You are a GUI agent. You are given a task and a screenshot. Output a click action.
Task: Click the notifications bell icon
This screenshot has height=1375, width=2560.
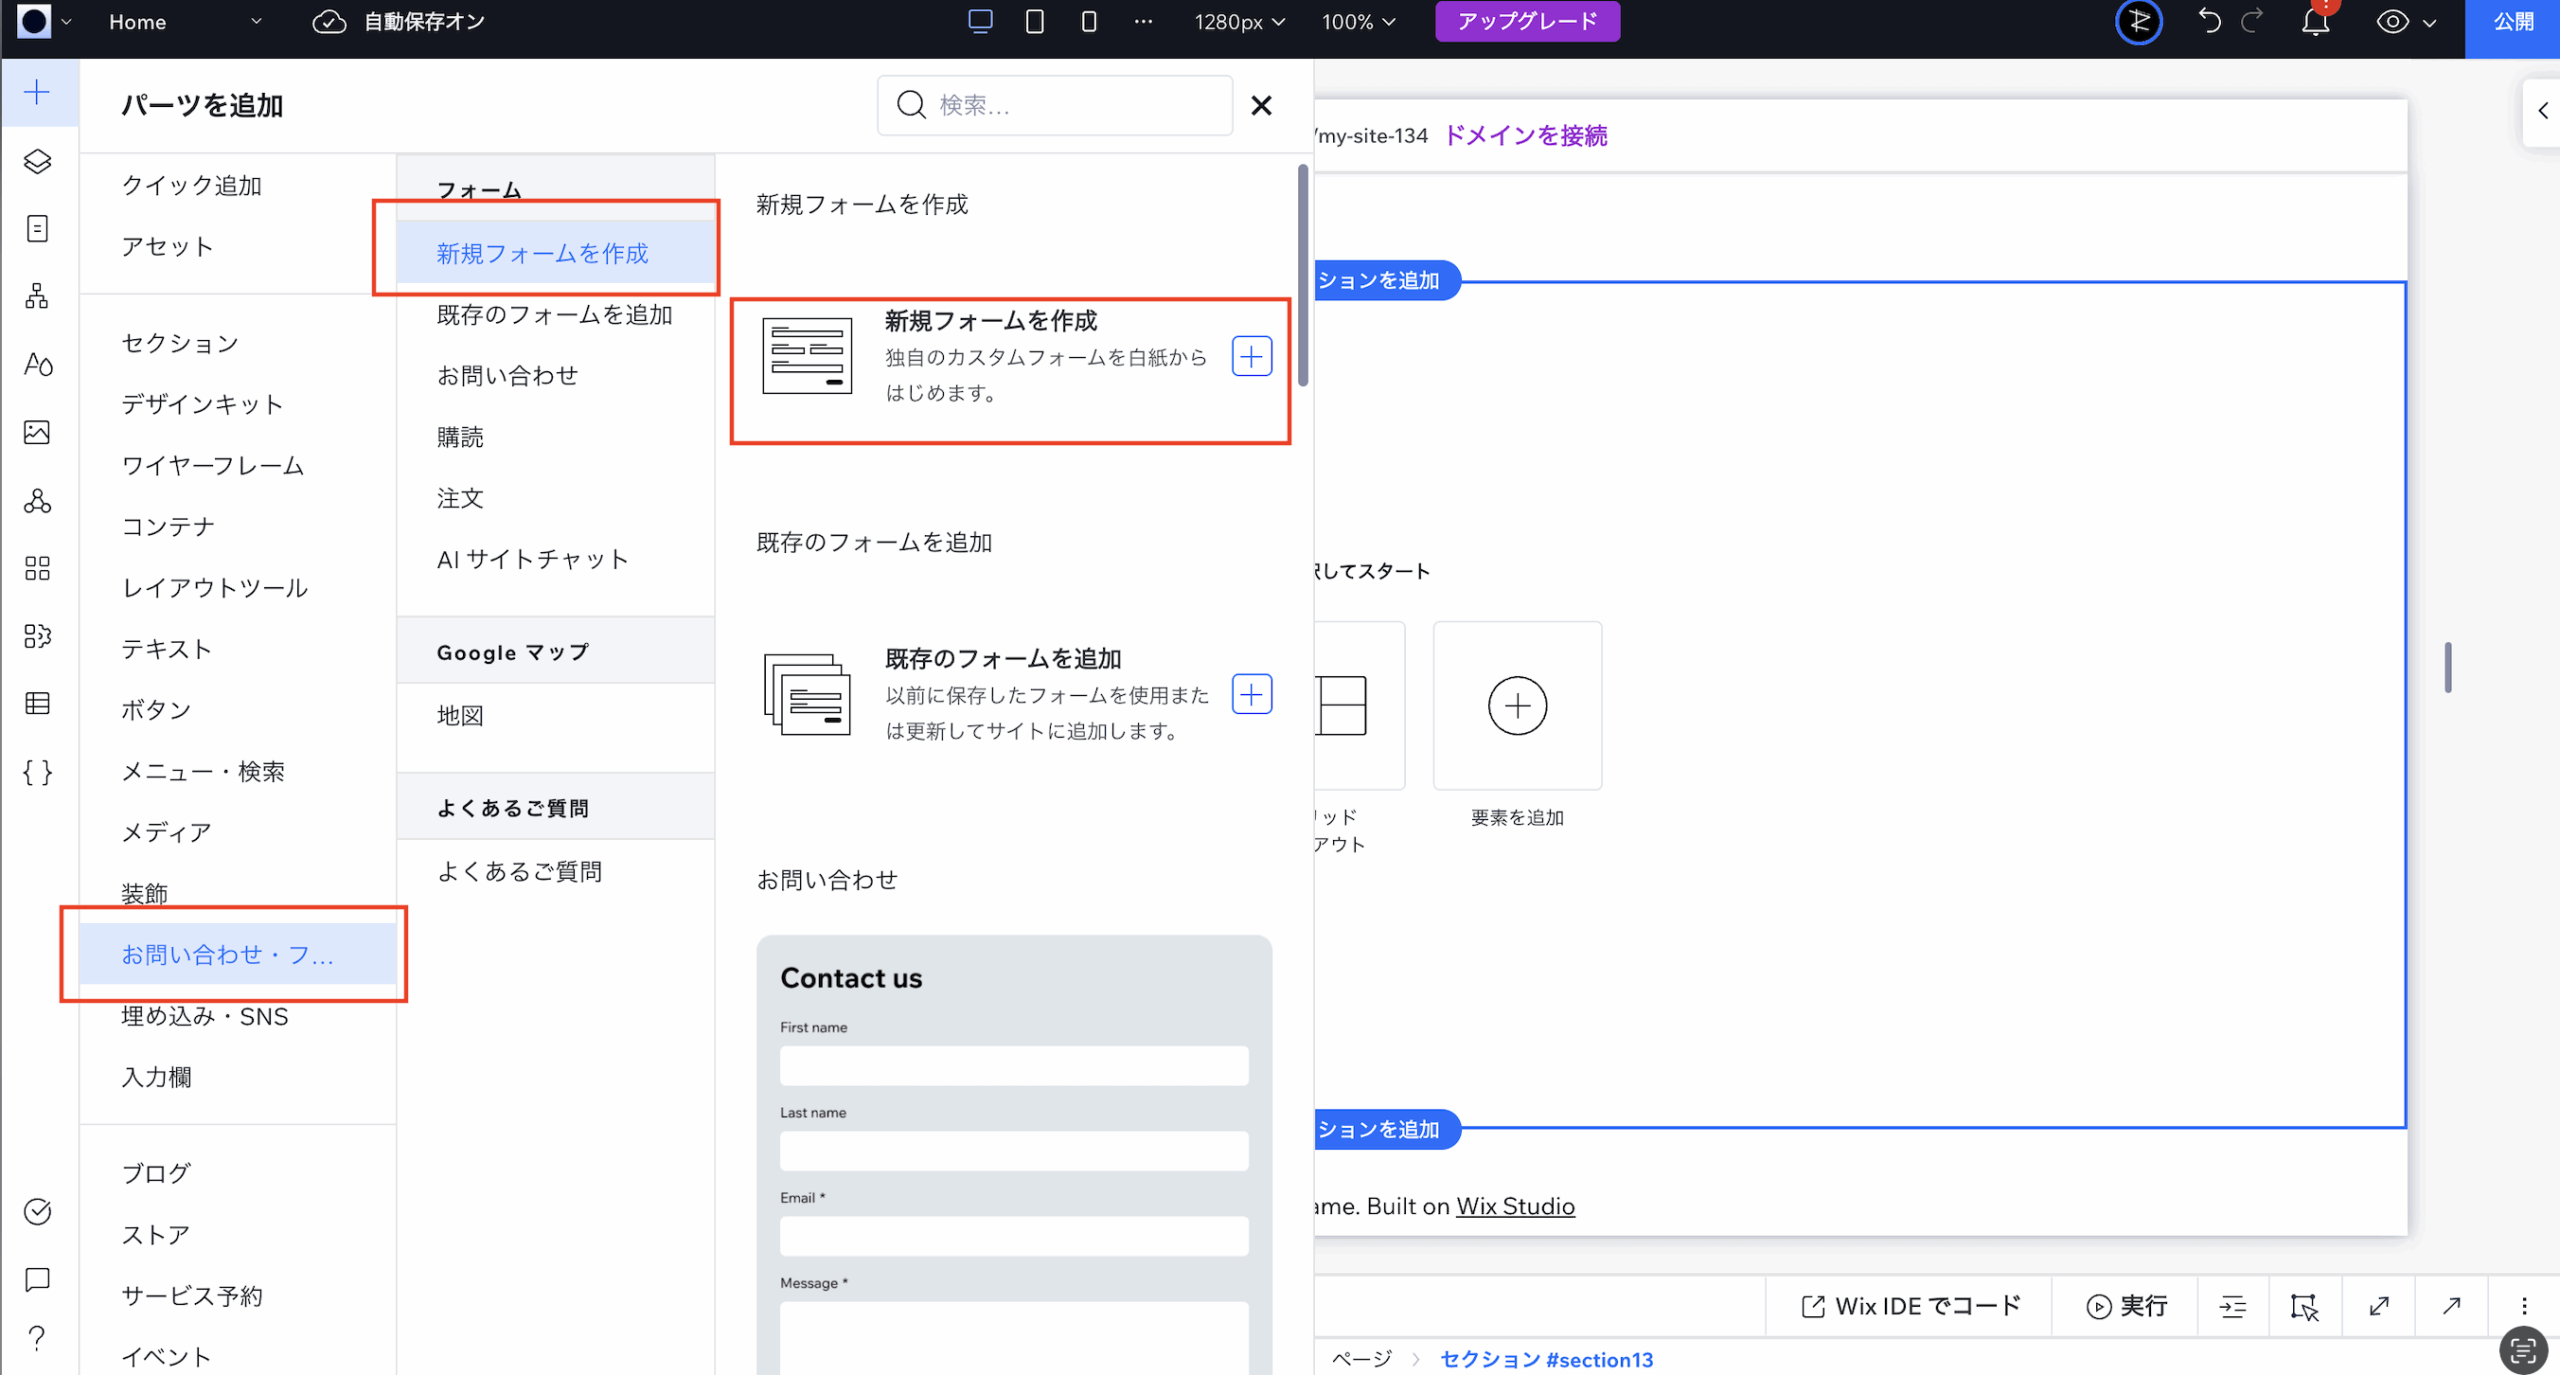pos(2315,22)
